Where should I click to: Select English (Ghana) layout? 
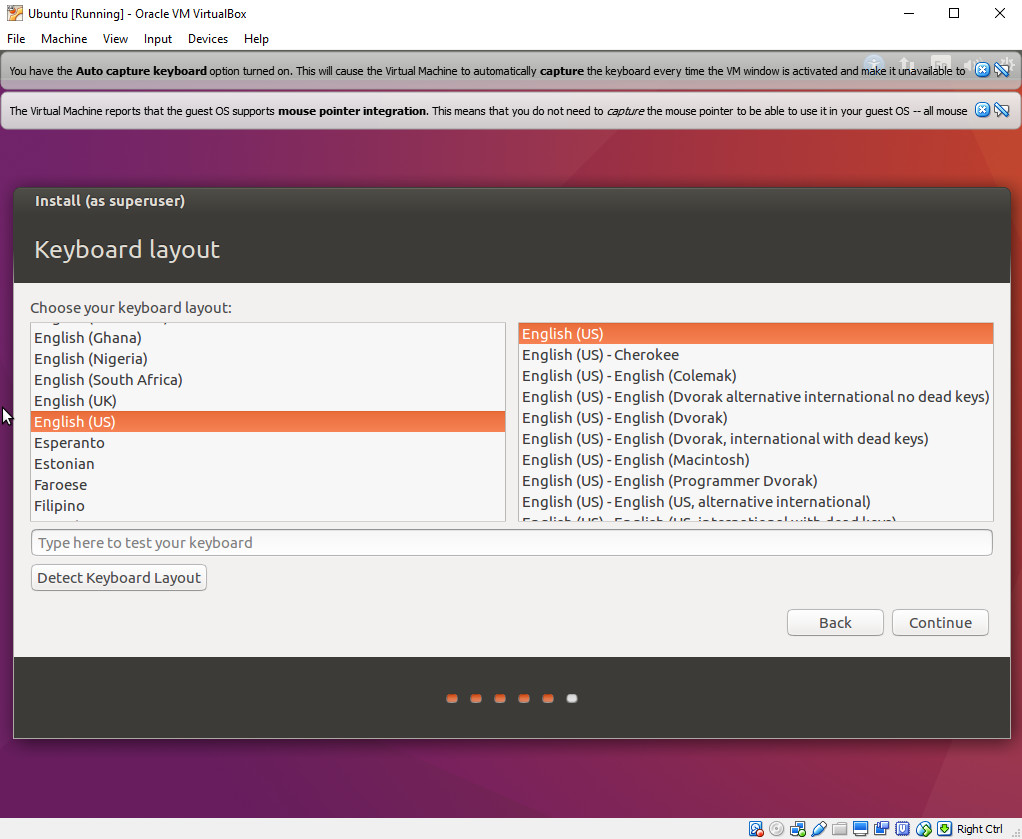268,338
